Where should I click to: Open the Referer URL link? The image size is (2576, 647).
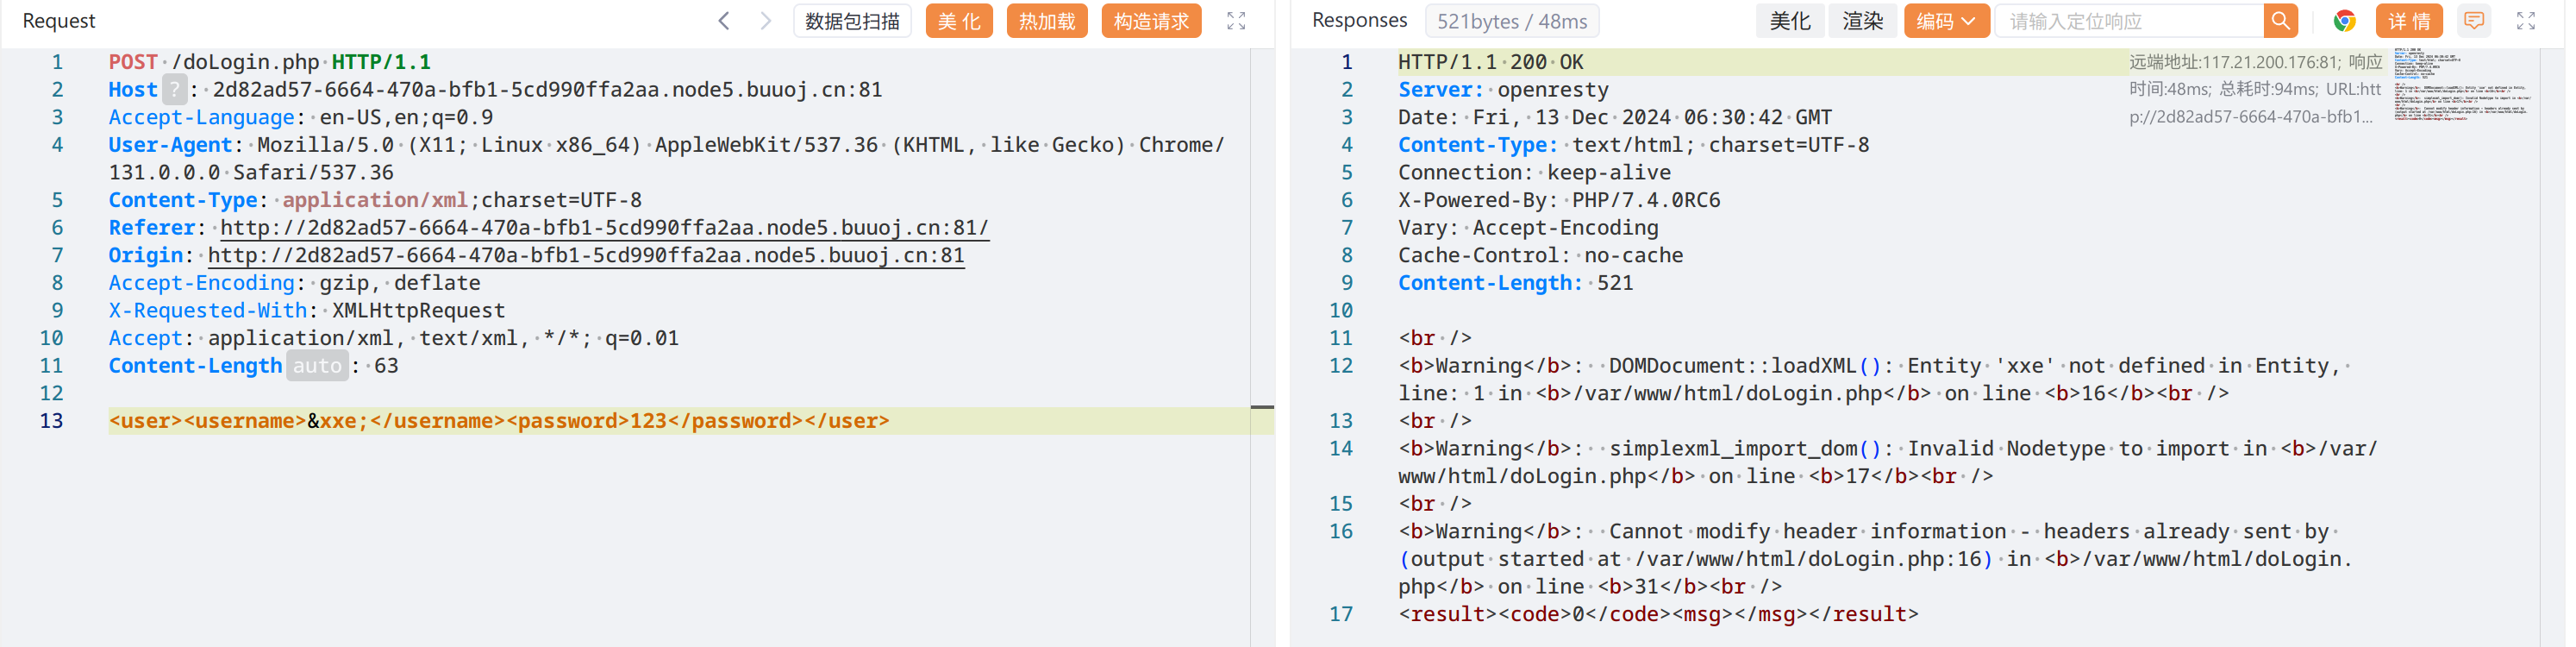[604, 228]
